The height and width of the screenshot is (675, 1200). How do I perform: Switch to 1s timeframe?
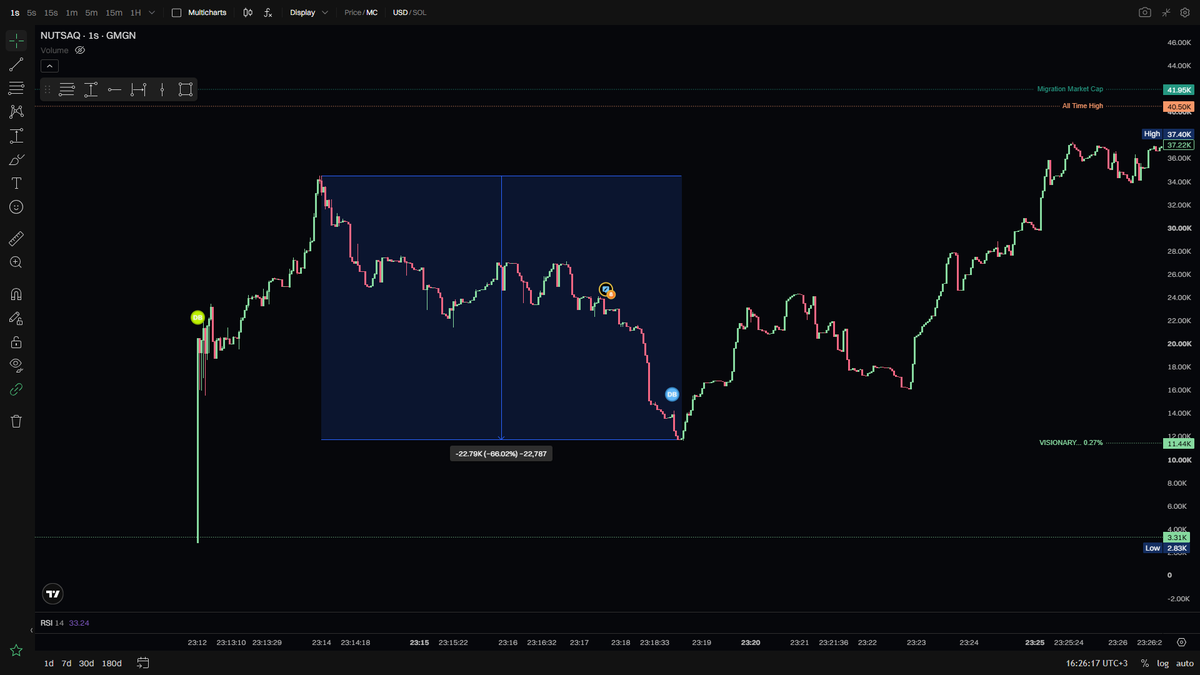pyautogui.click(x=15, y=13)
